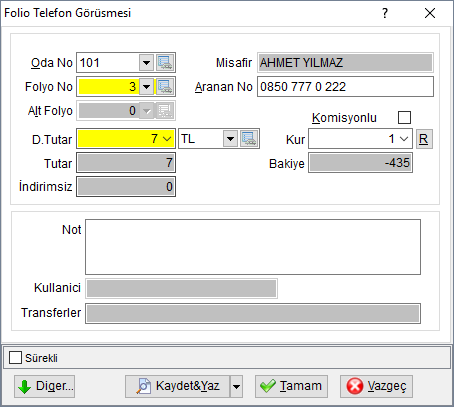Screen dimensions: 454x407
Task: Click the Bakiye field showing -435
Action: [x=360, y=163]
